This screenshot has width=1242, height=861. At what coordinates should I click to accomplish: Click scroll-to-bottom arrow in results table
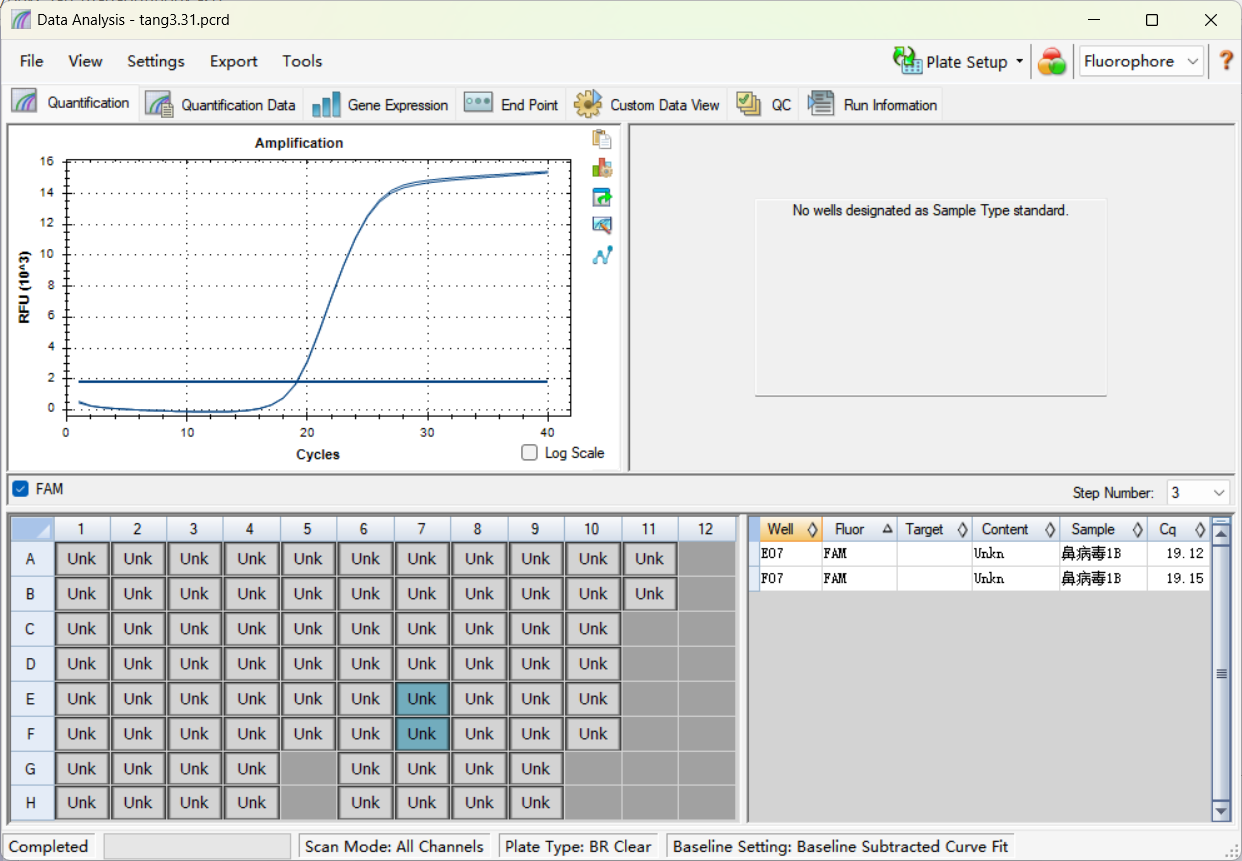[1221, 809]
